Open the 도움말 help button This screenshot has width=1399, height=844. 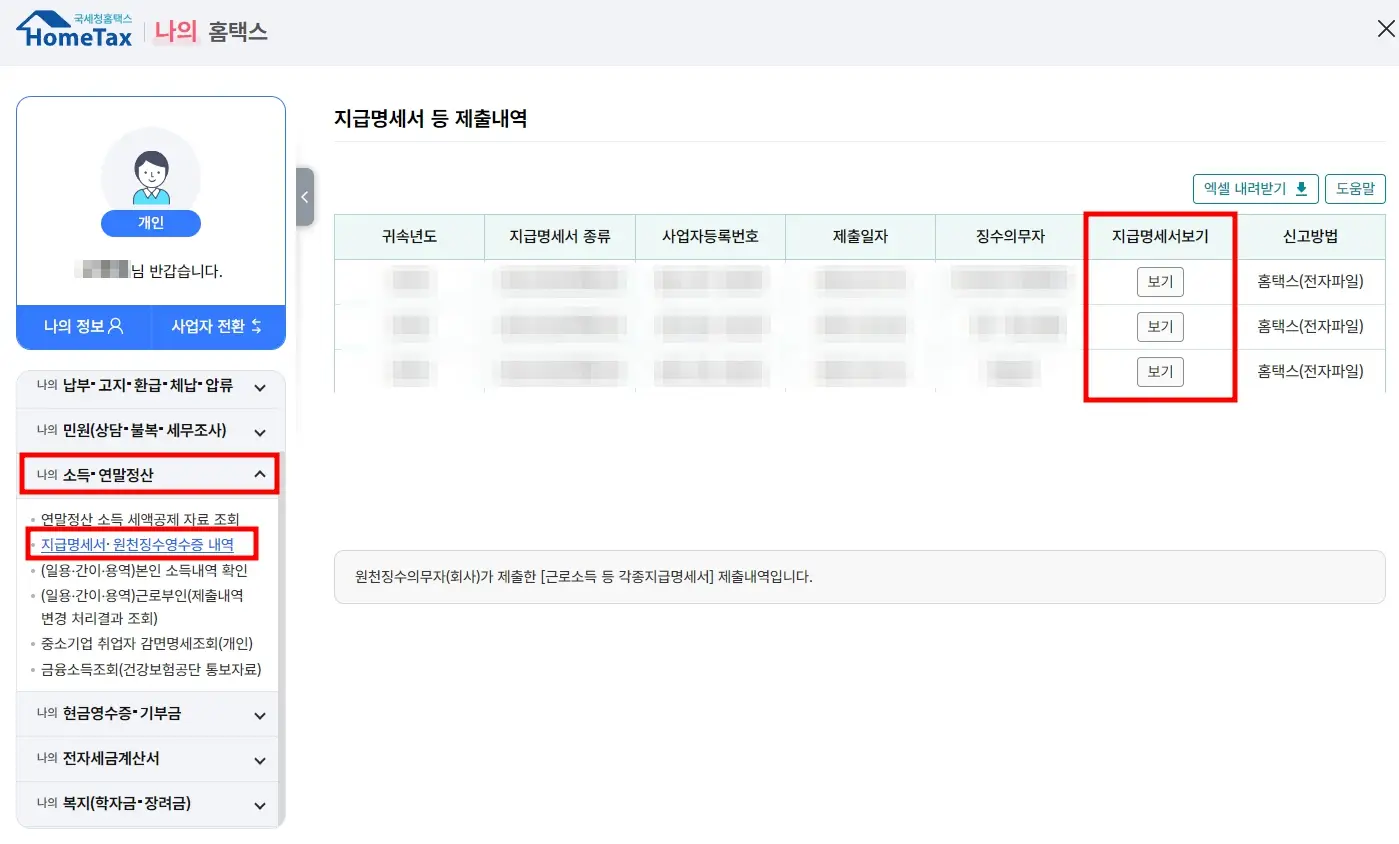pyautogui.click(x=1355, y=188)
